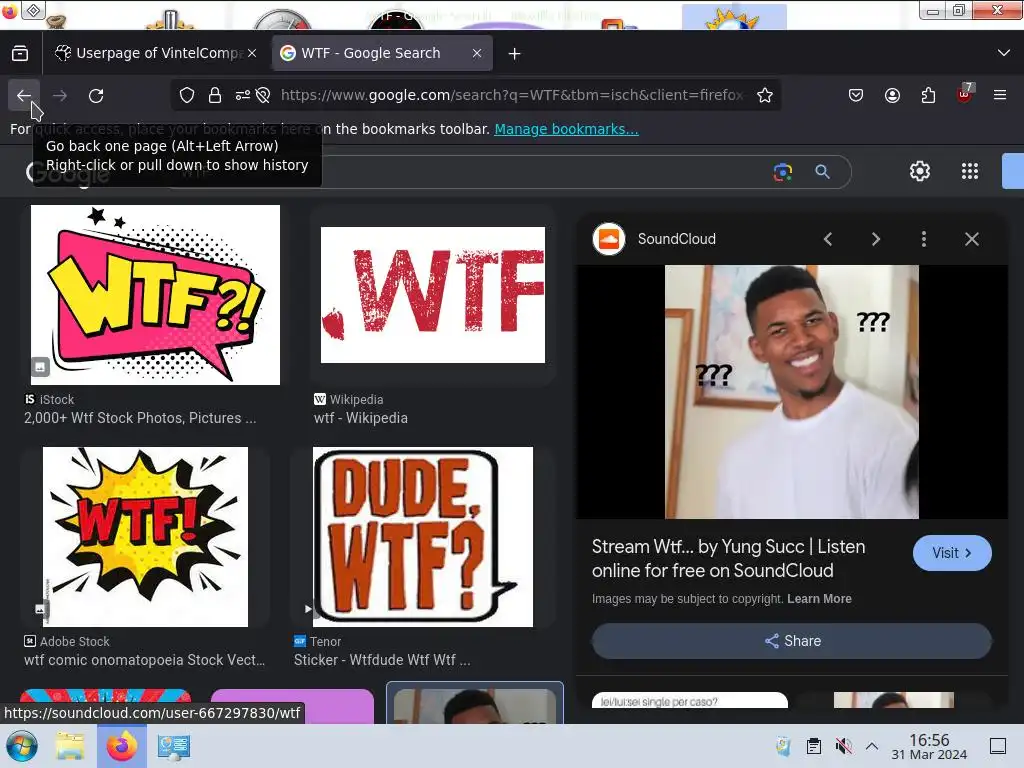The image size is (1024, 768).
Task: Click the forward navigation arrow
Action: [x=60, y=96]
